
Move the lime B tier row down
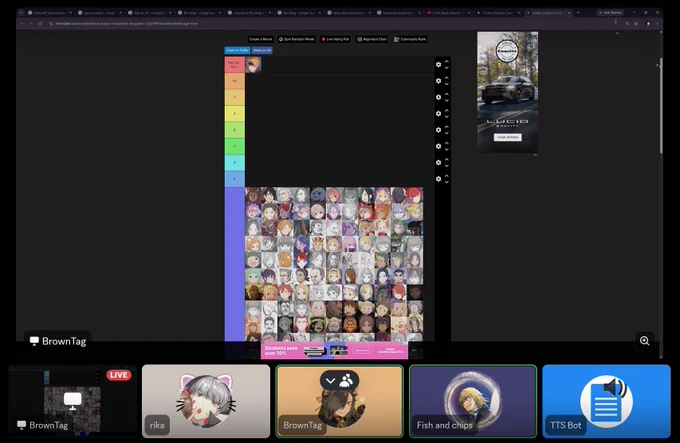pyautogui.click(x=447, y=133)
